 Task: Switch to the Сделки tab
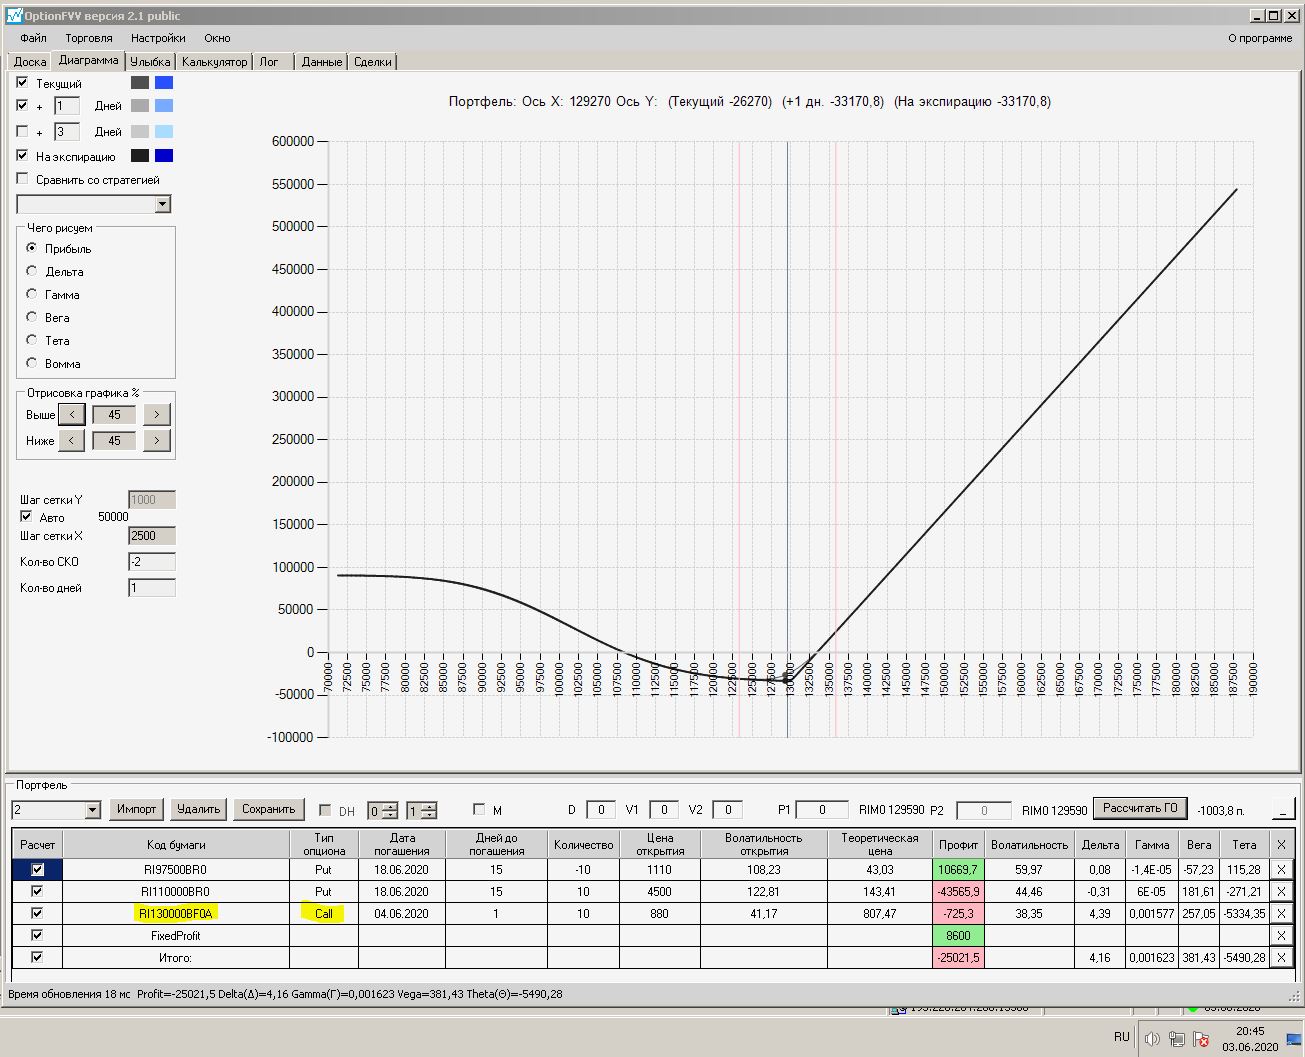point(373,62)
